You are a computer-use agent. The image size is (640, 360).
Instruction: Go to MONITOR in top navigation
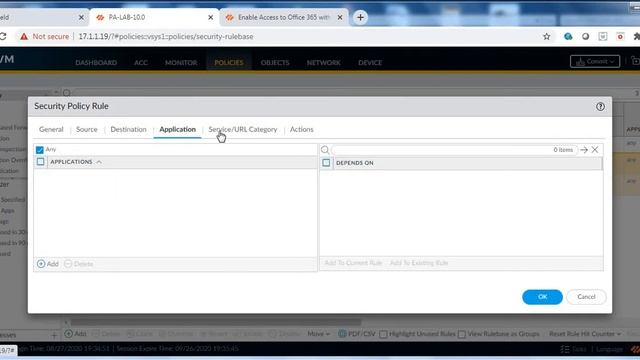coord(181,62)
